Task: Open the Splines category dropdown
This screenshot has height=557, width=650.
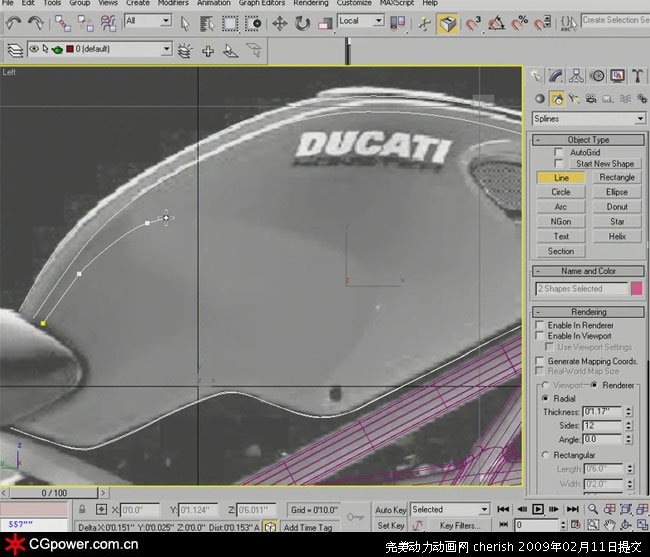Action: (x=589, y=119)
